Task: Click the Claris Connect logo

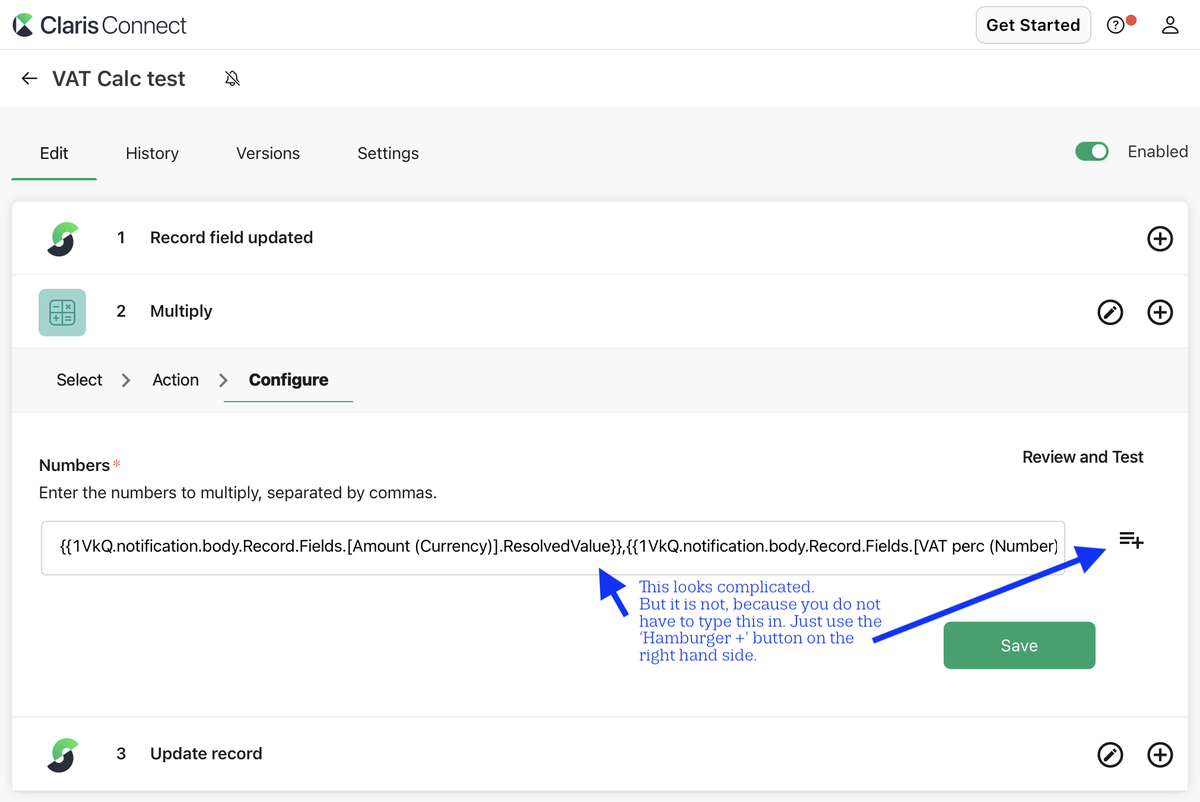Action: [x=99, y=25]
